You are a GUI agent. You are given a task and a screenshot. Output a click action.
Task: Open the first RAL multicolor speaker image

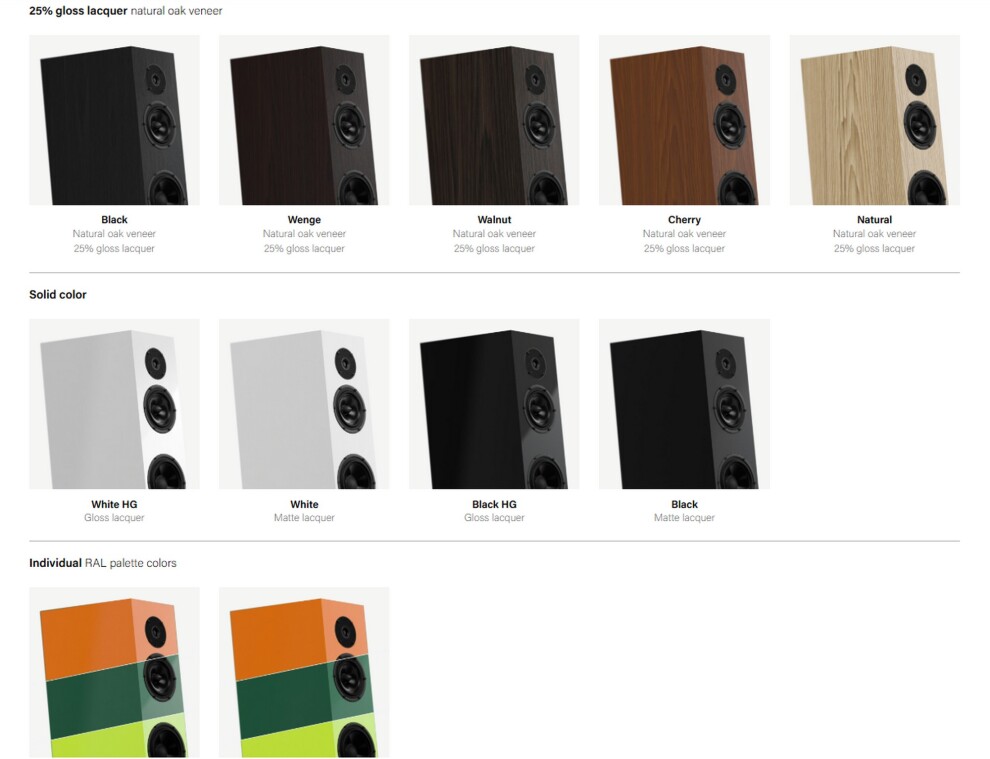coord(114,672)
